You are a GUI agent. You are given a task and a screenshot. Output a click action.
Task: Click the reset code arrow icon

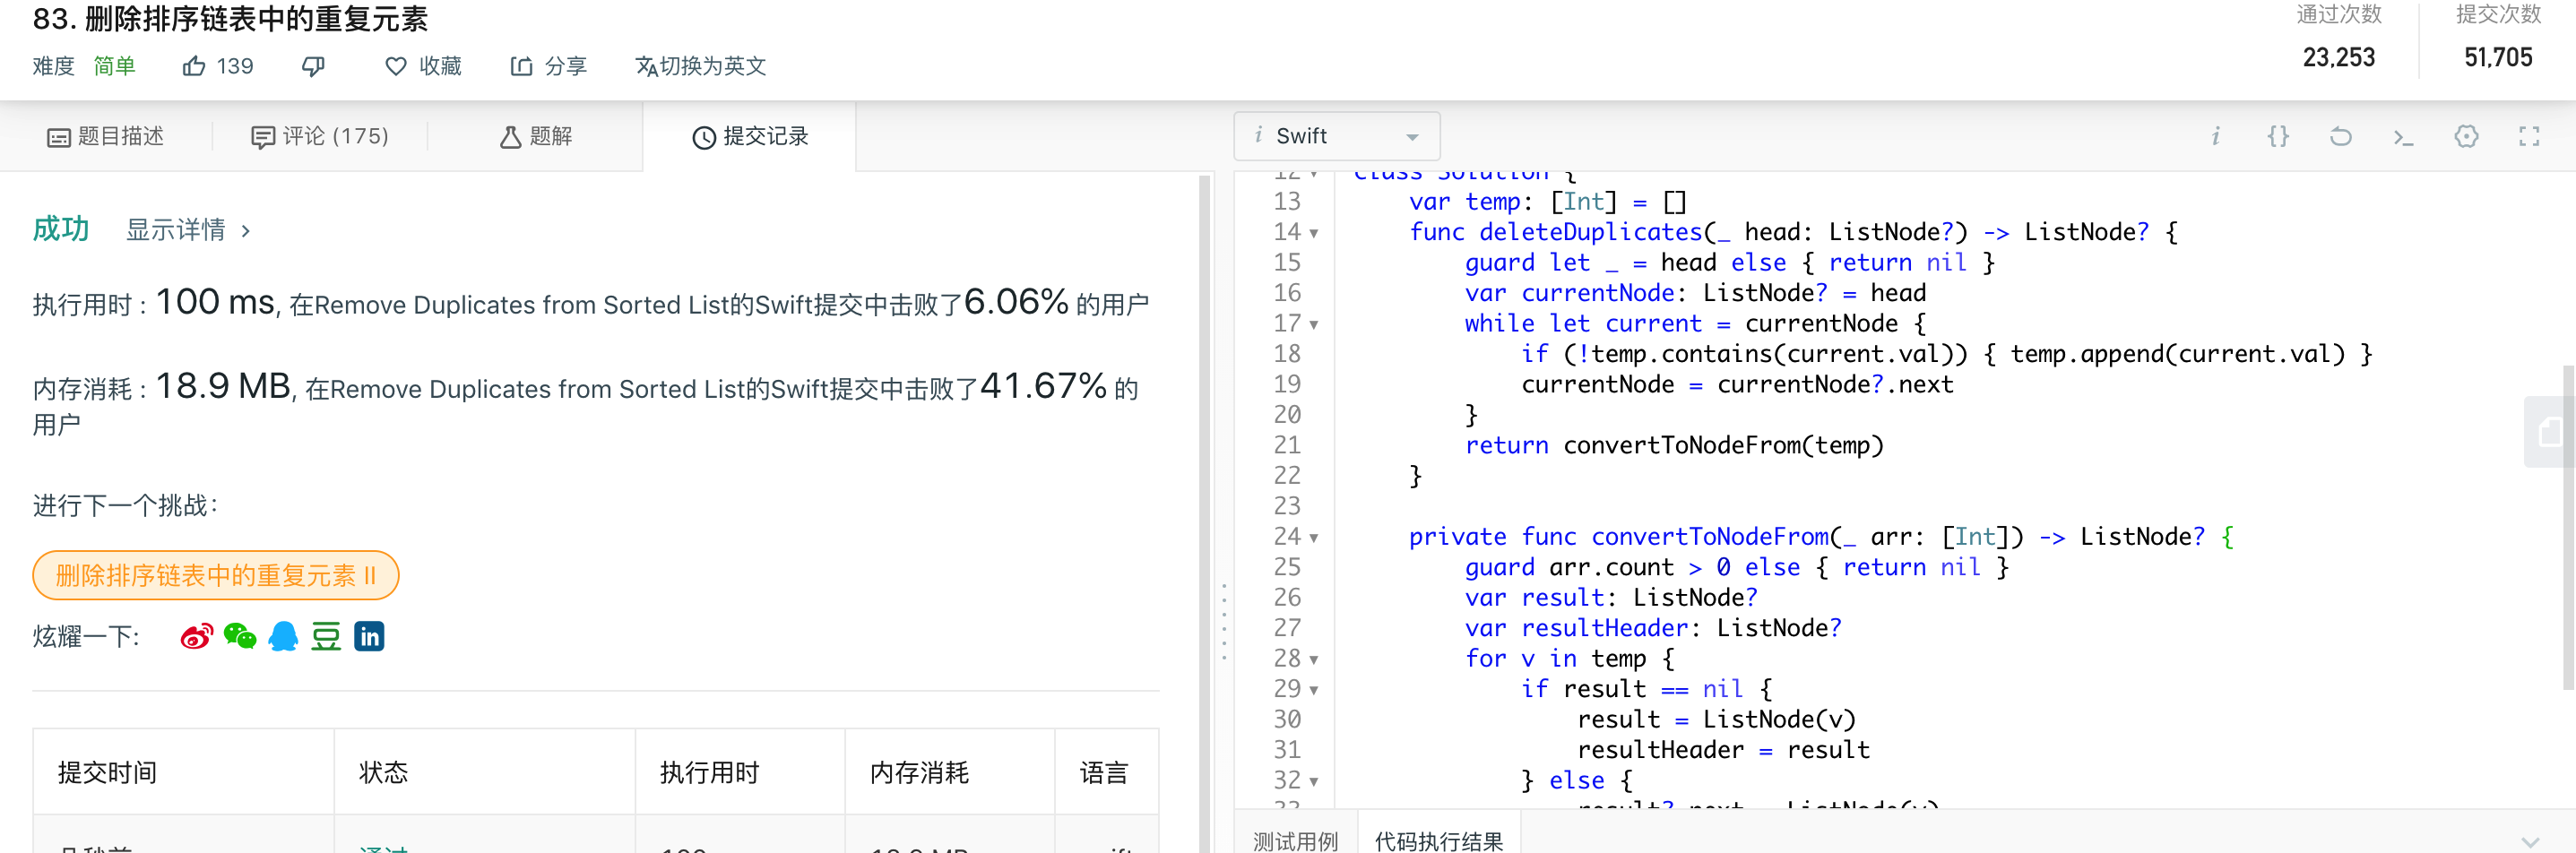pos(2341,136)
